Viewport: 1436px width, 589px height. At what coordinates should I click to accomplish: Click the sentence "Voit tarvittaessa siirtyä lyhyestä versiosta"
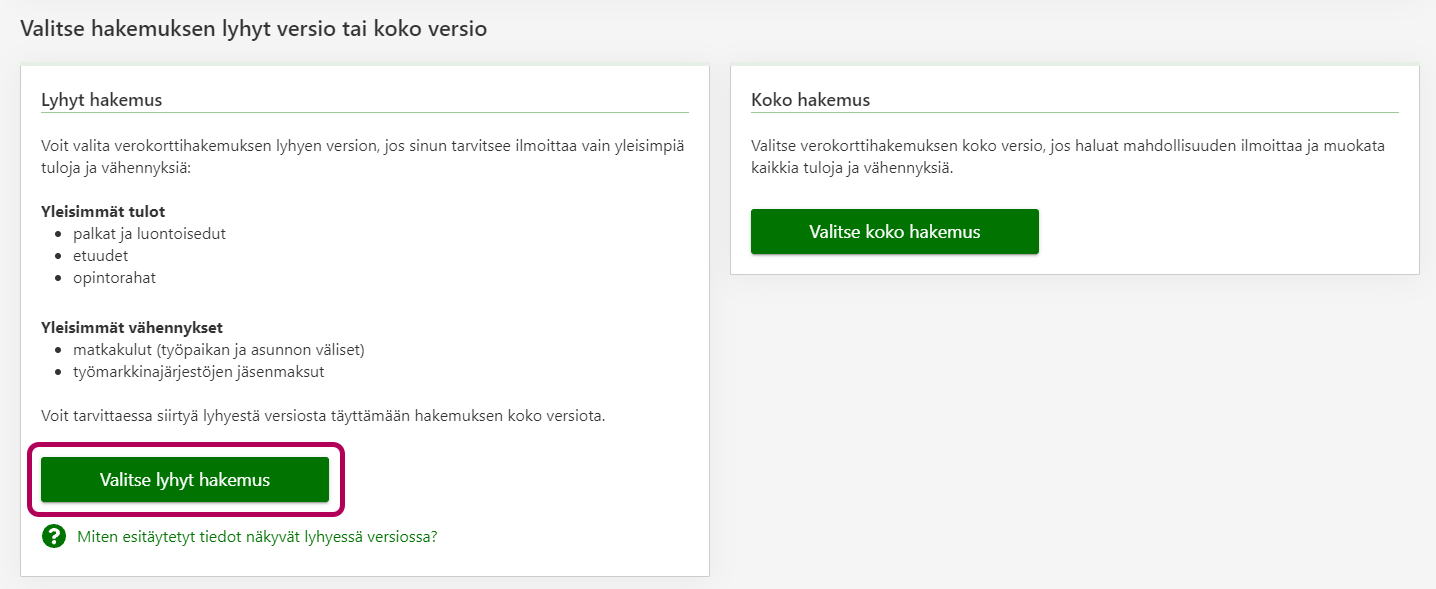[323, 416]
